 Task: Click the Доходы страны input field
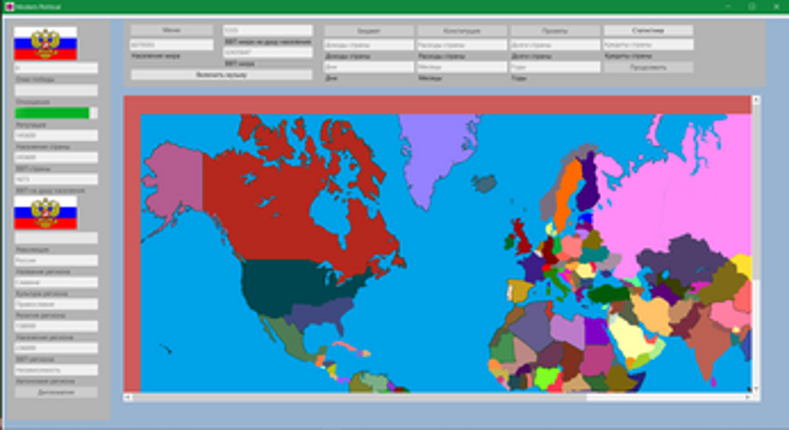368,45
